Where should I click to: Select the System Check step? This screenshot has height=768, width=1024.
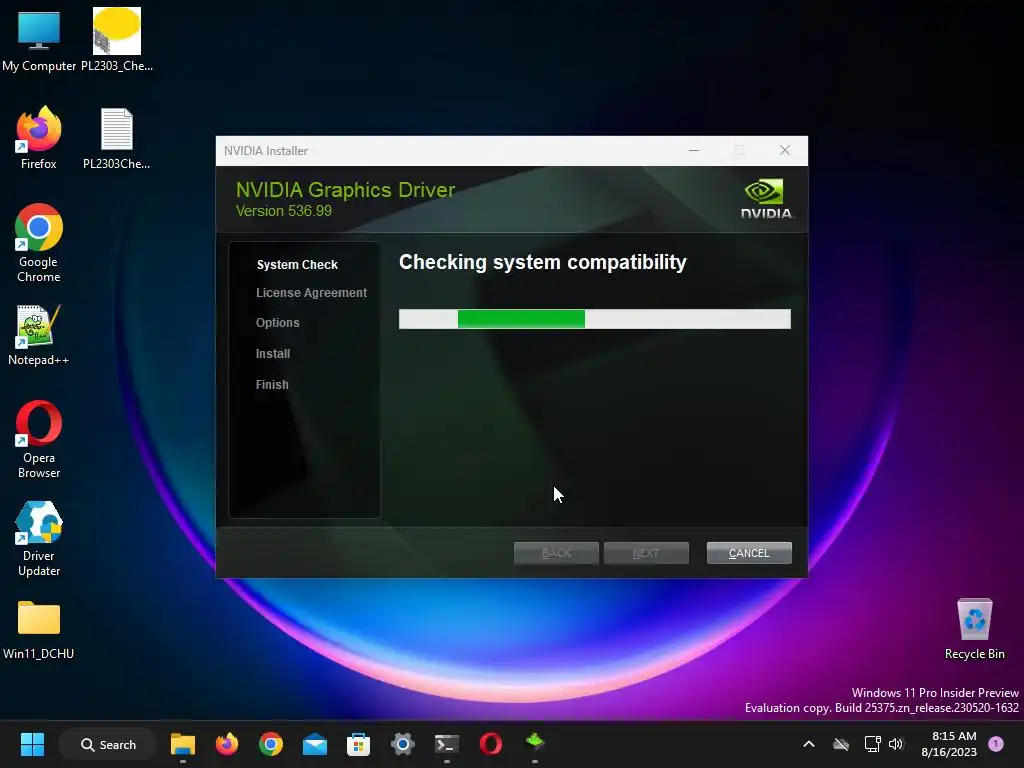(297, 264)
